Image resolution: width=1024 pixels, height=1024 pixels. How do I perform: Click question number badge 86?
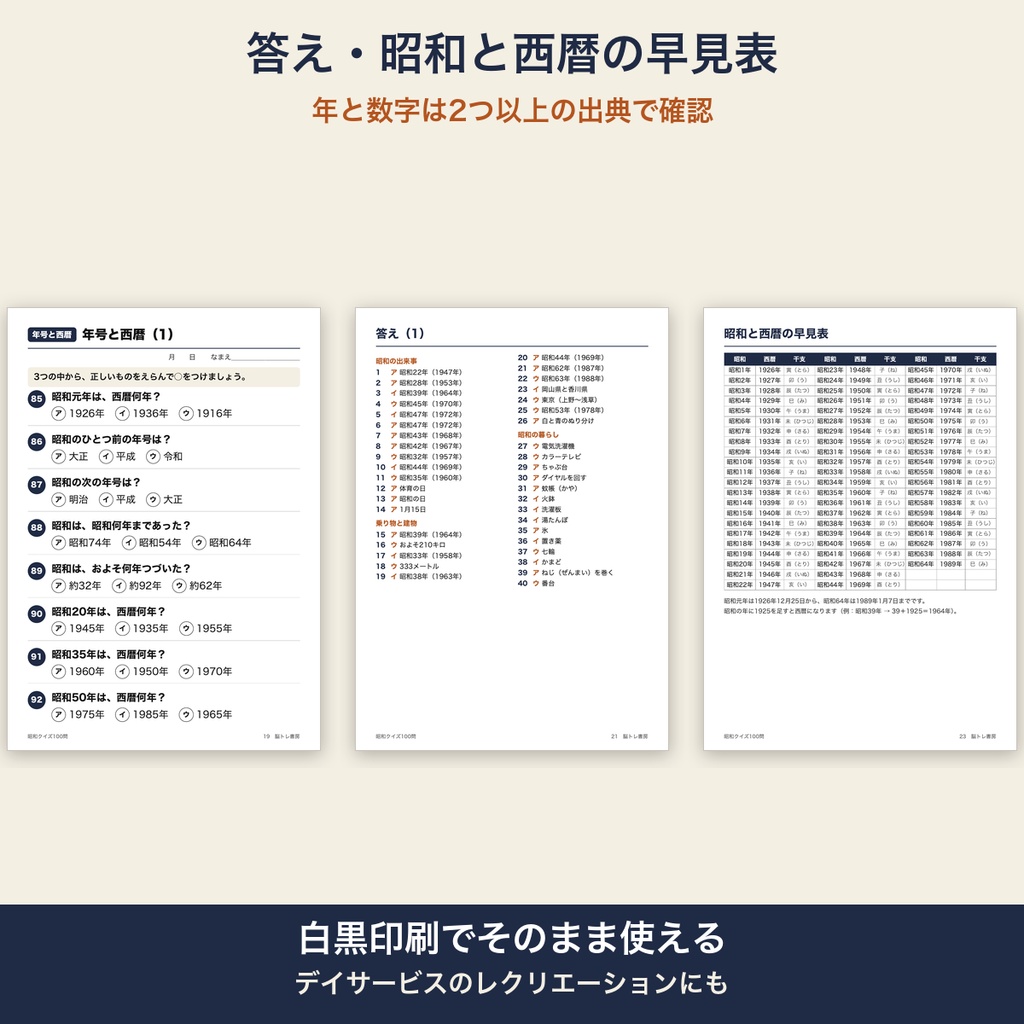tap(37, 441)
